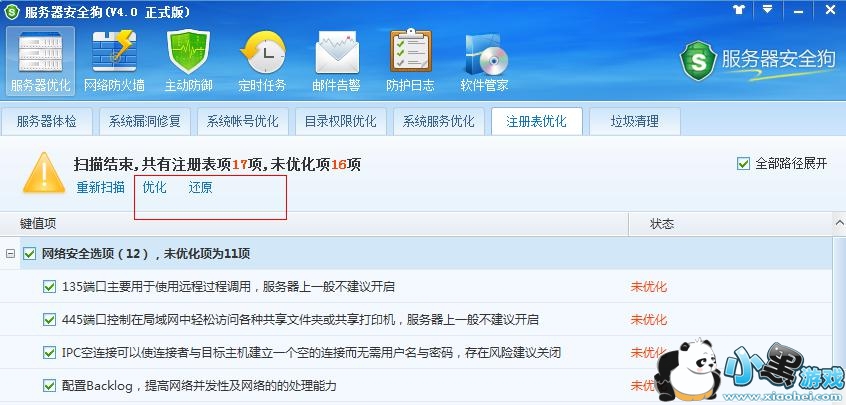Select the 配置Backlog description row text
This screenshot has width=846, height=405.
click(x=199, y=386)
